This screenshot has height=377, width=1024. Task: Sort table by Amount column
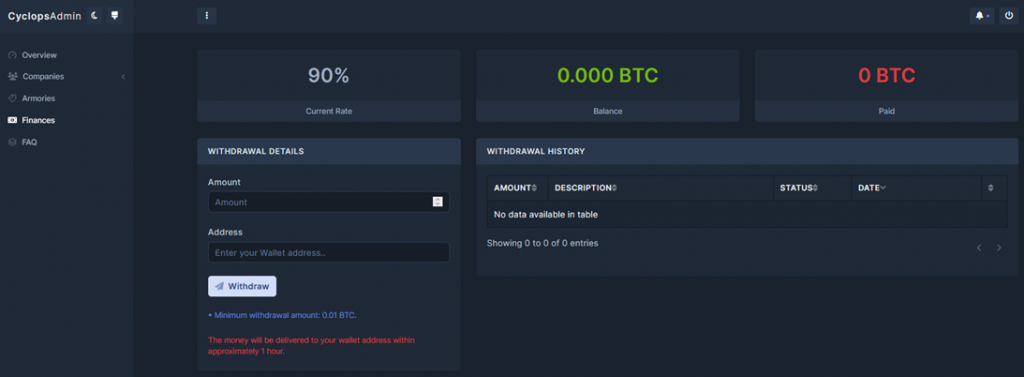pyautogui.click(x=518, y=188)
